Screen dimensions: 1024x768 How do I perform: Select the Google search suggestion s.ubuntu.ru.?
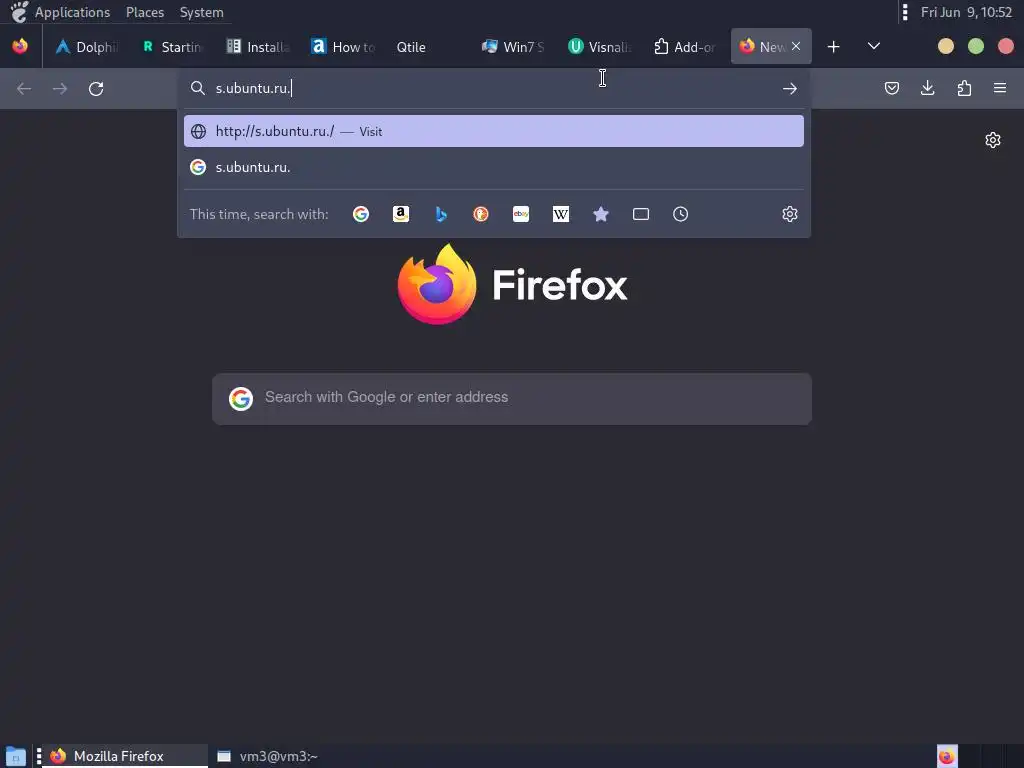coord(494,167)
